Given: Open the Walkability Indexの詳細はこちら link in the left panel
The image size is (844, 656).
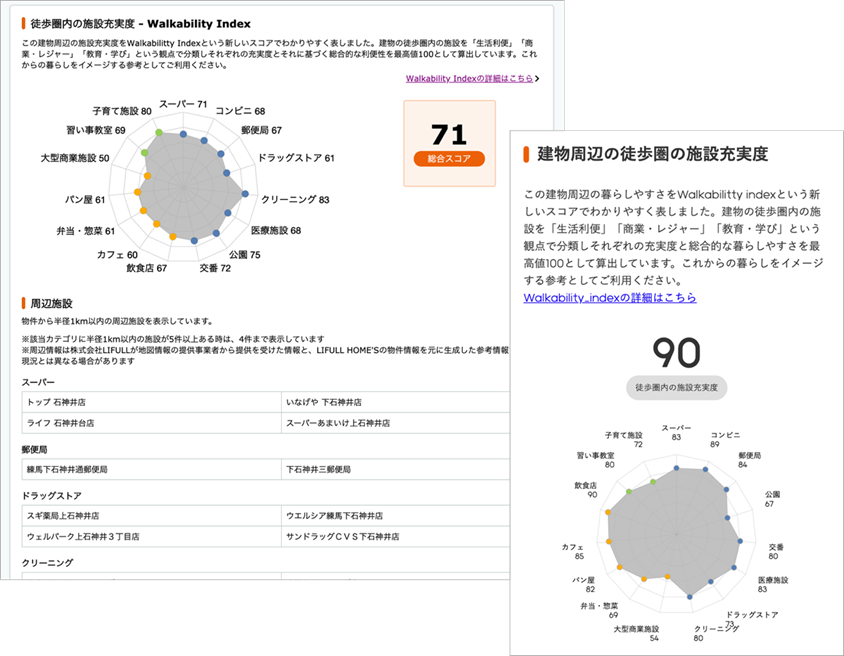Looking at the screenshot, I should (x=469, y=79).
